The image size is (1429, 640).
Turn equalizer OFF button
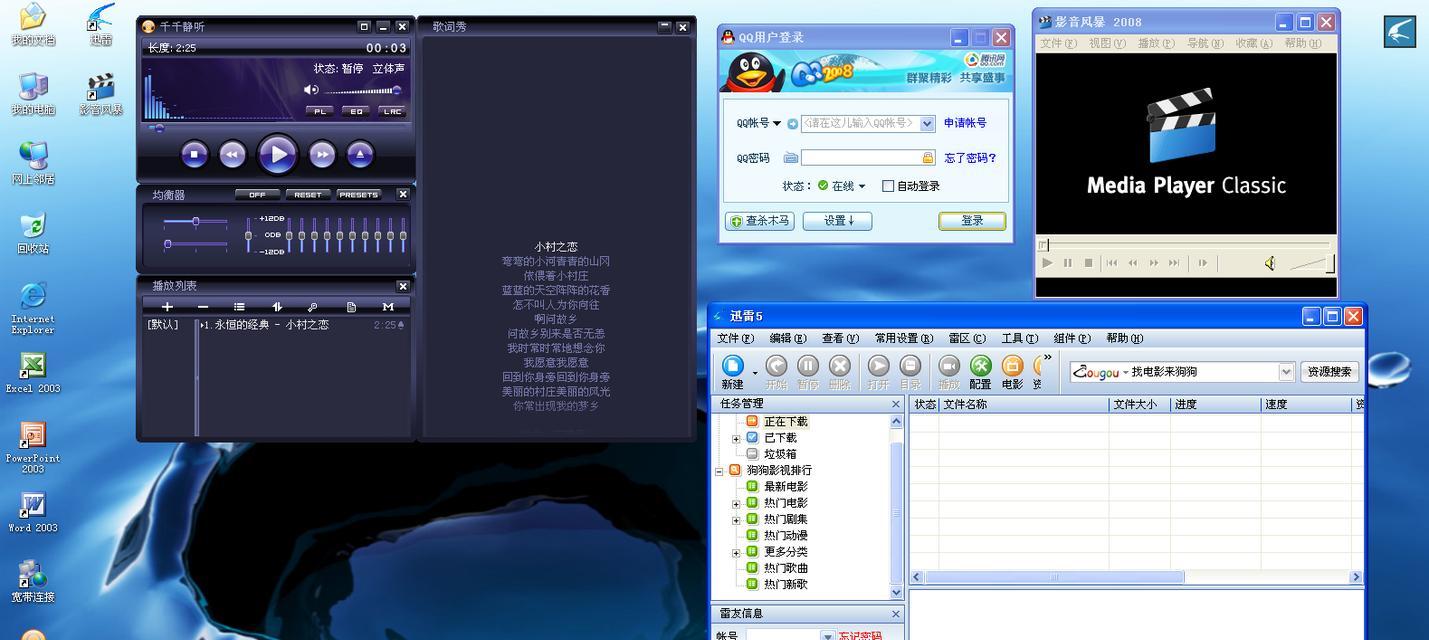pos(257,195)
